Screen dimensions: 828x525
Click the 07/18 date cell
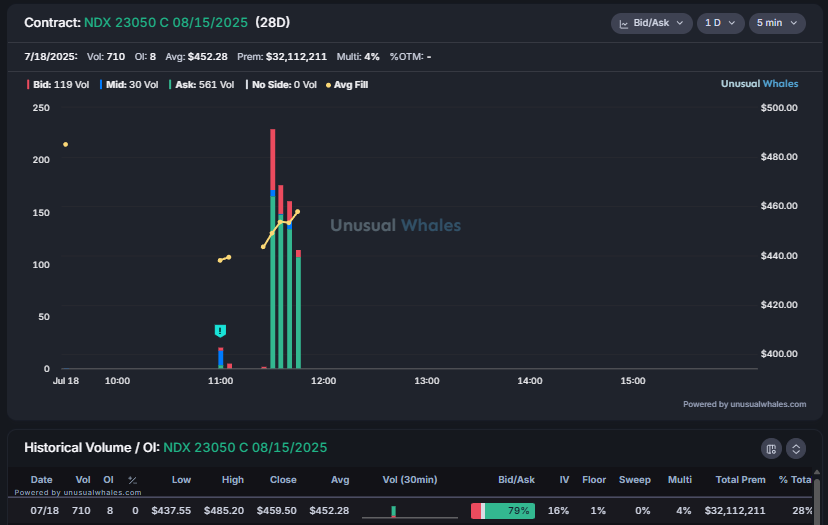pos(44,511)
